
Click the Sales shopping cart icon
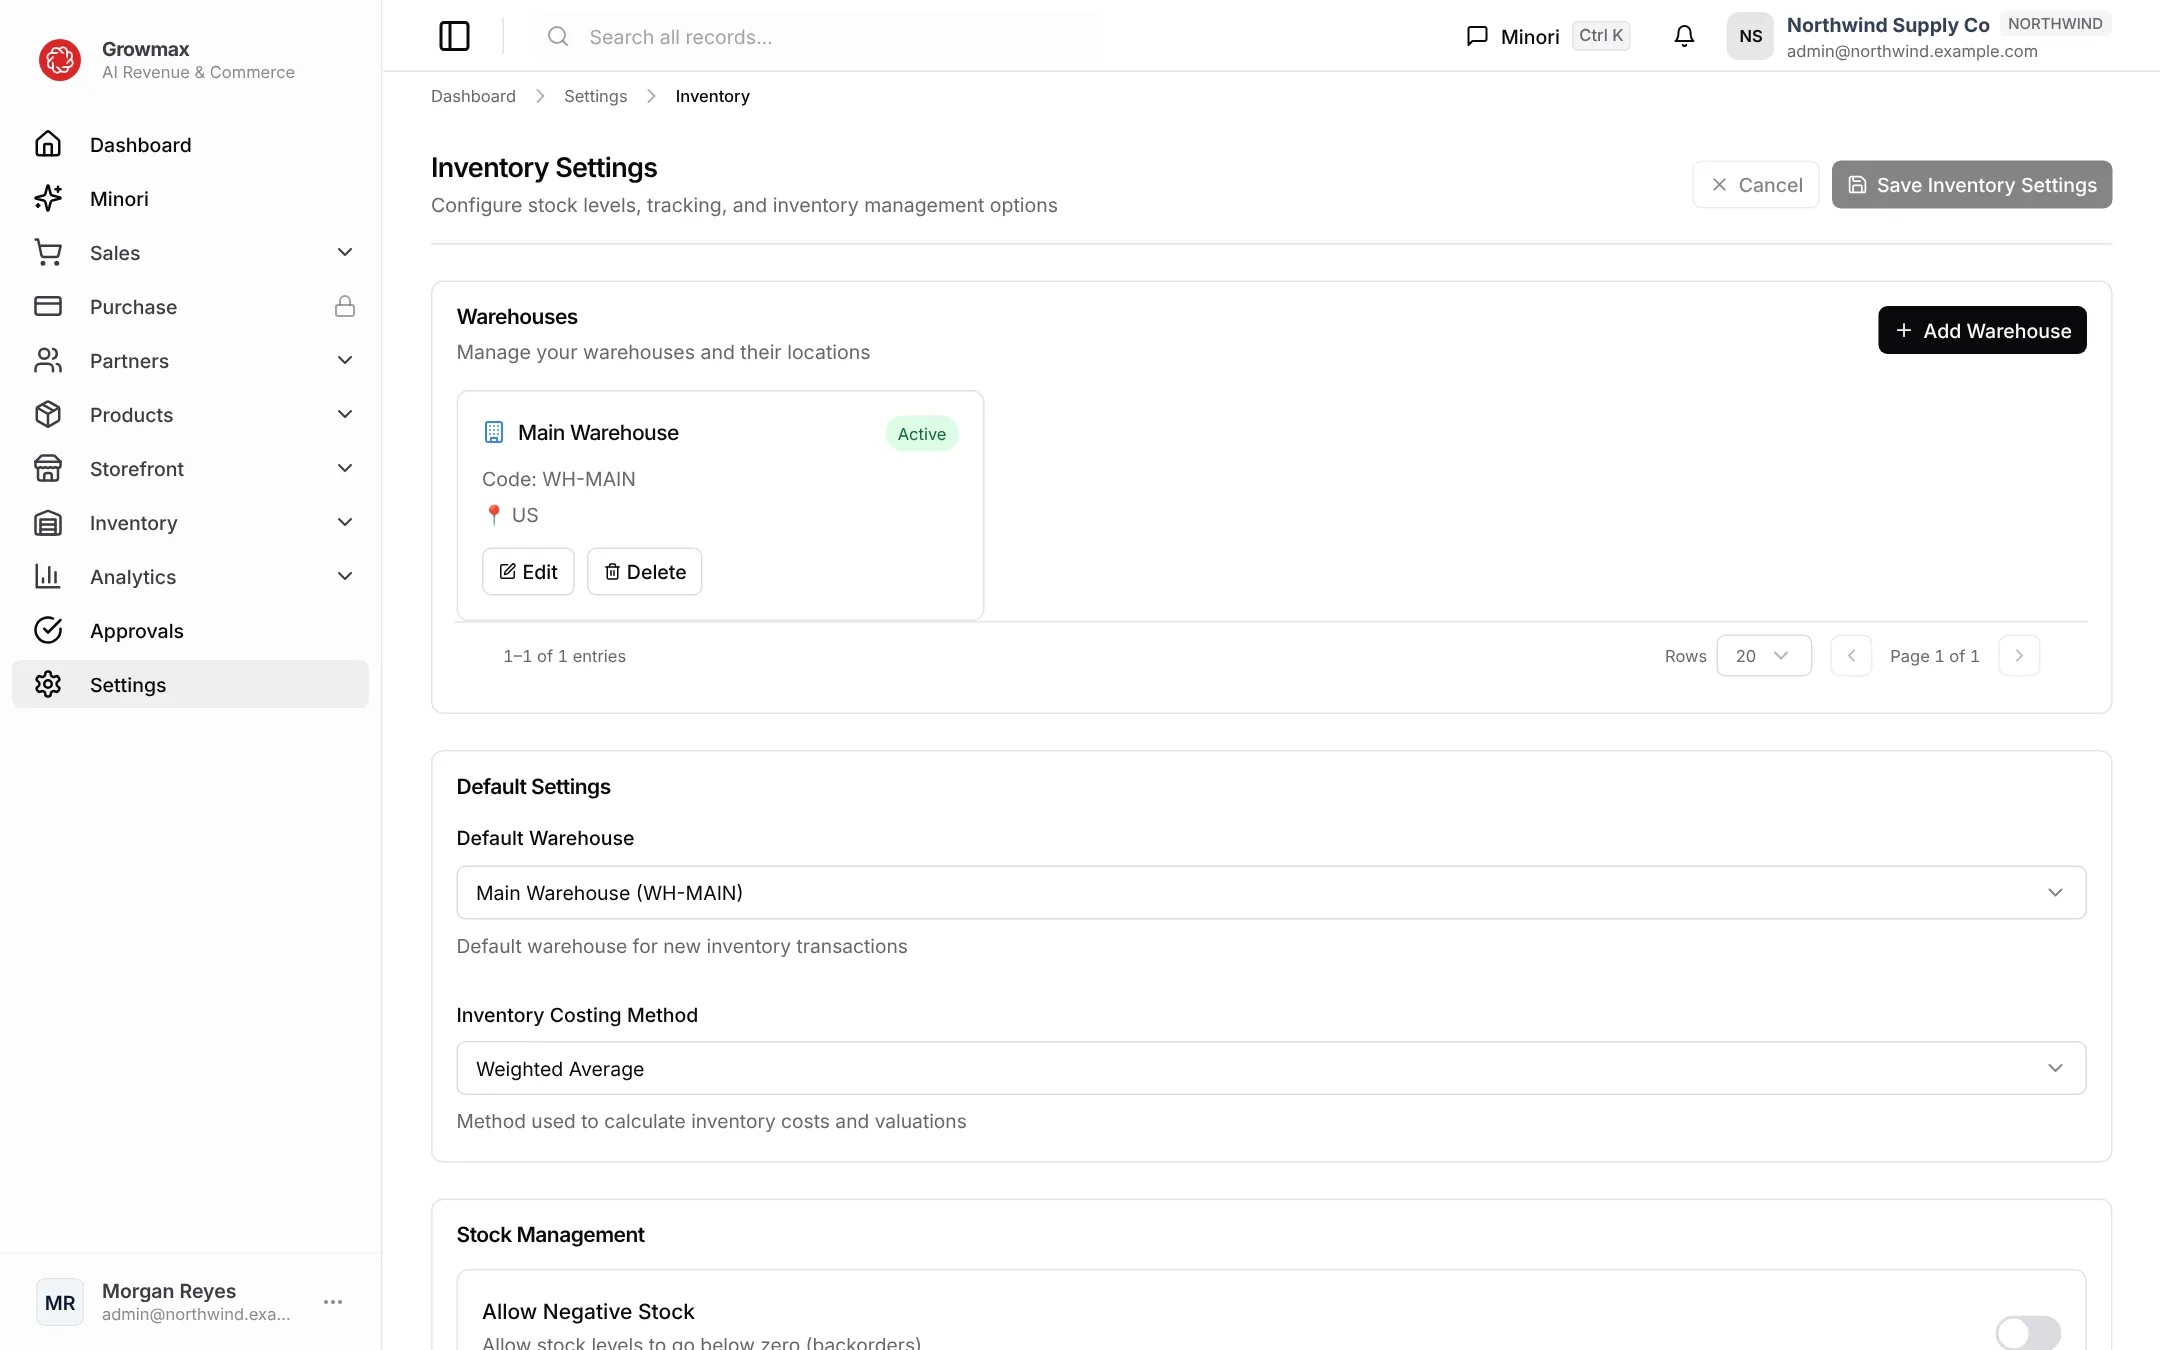pyautogui.click(x=48, y=253)
